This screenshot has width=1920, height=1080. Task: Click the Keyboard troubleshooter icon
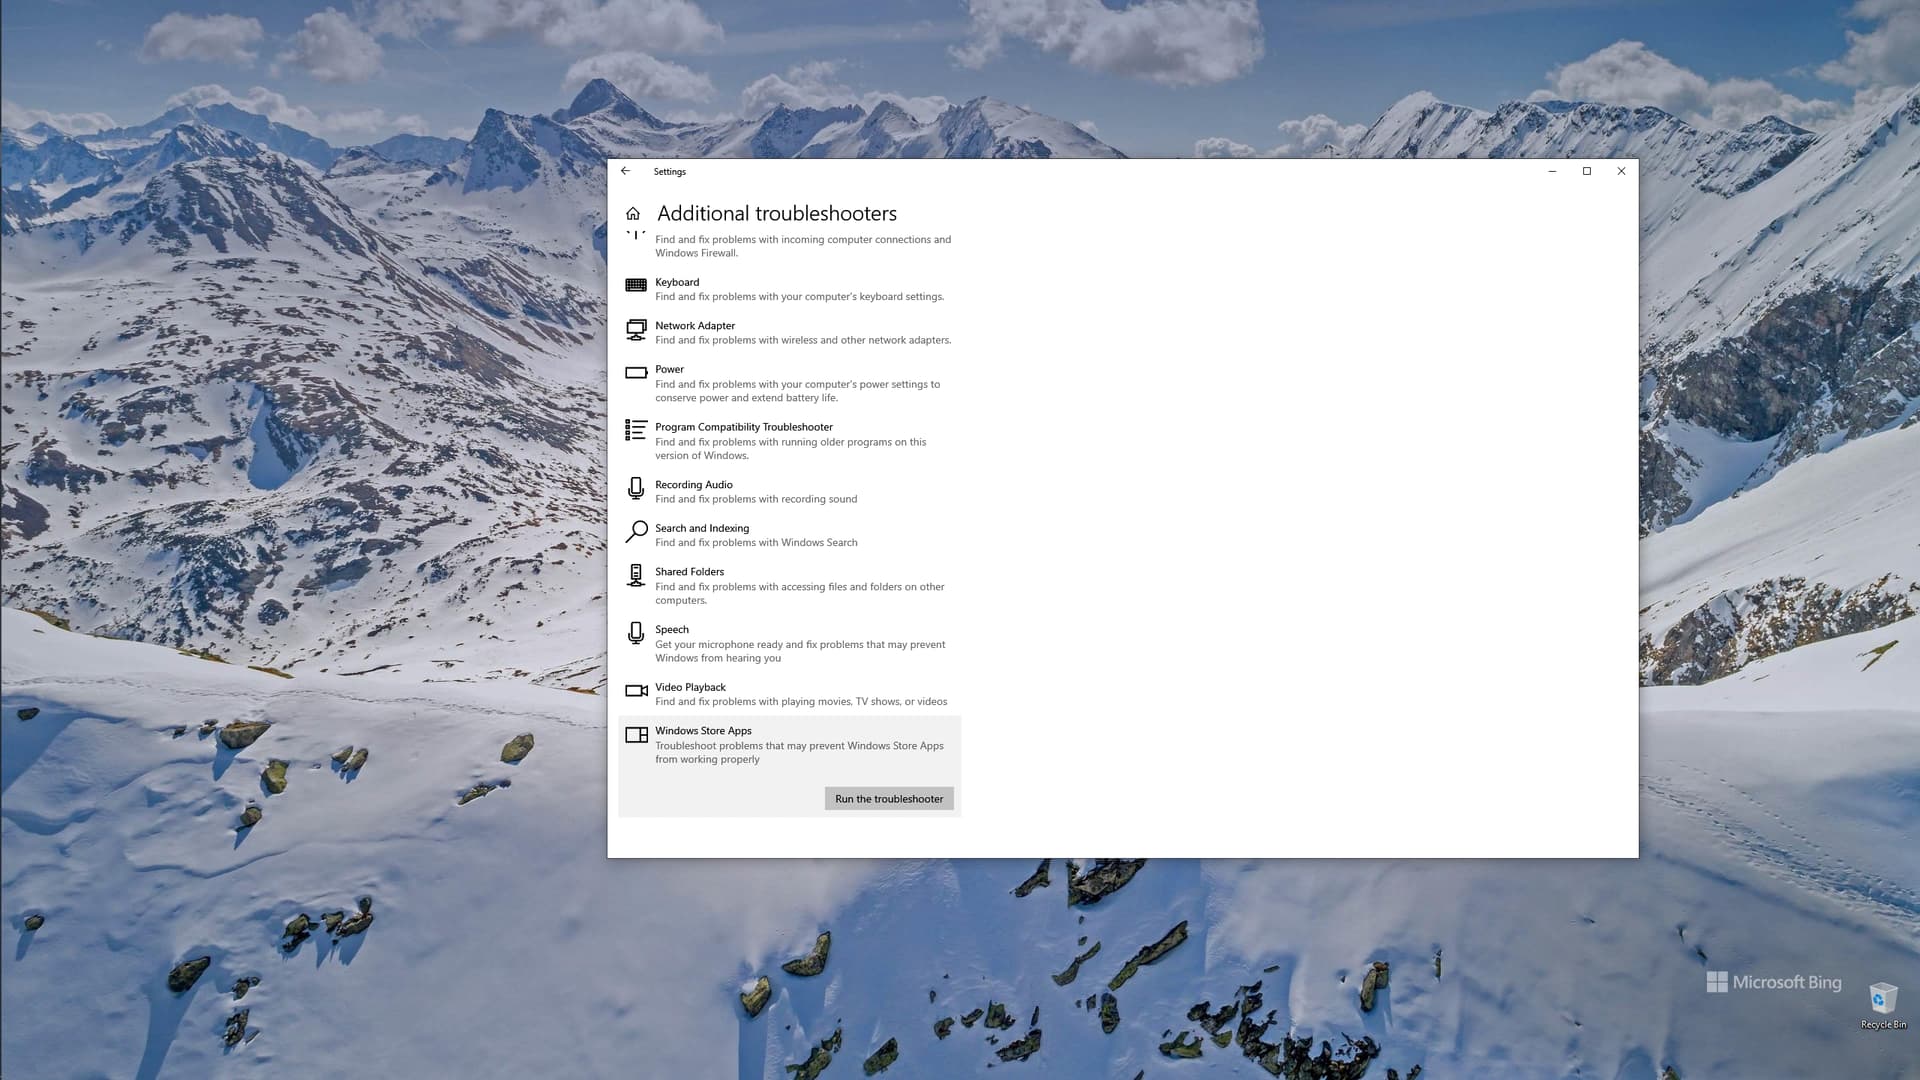pos(636,285)
